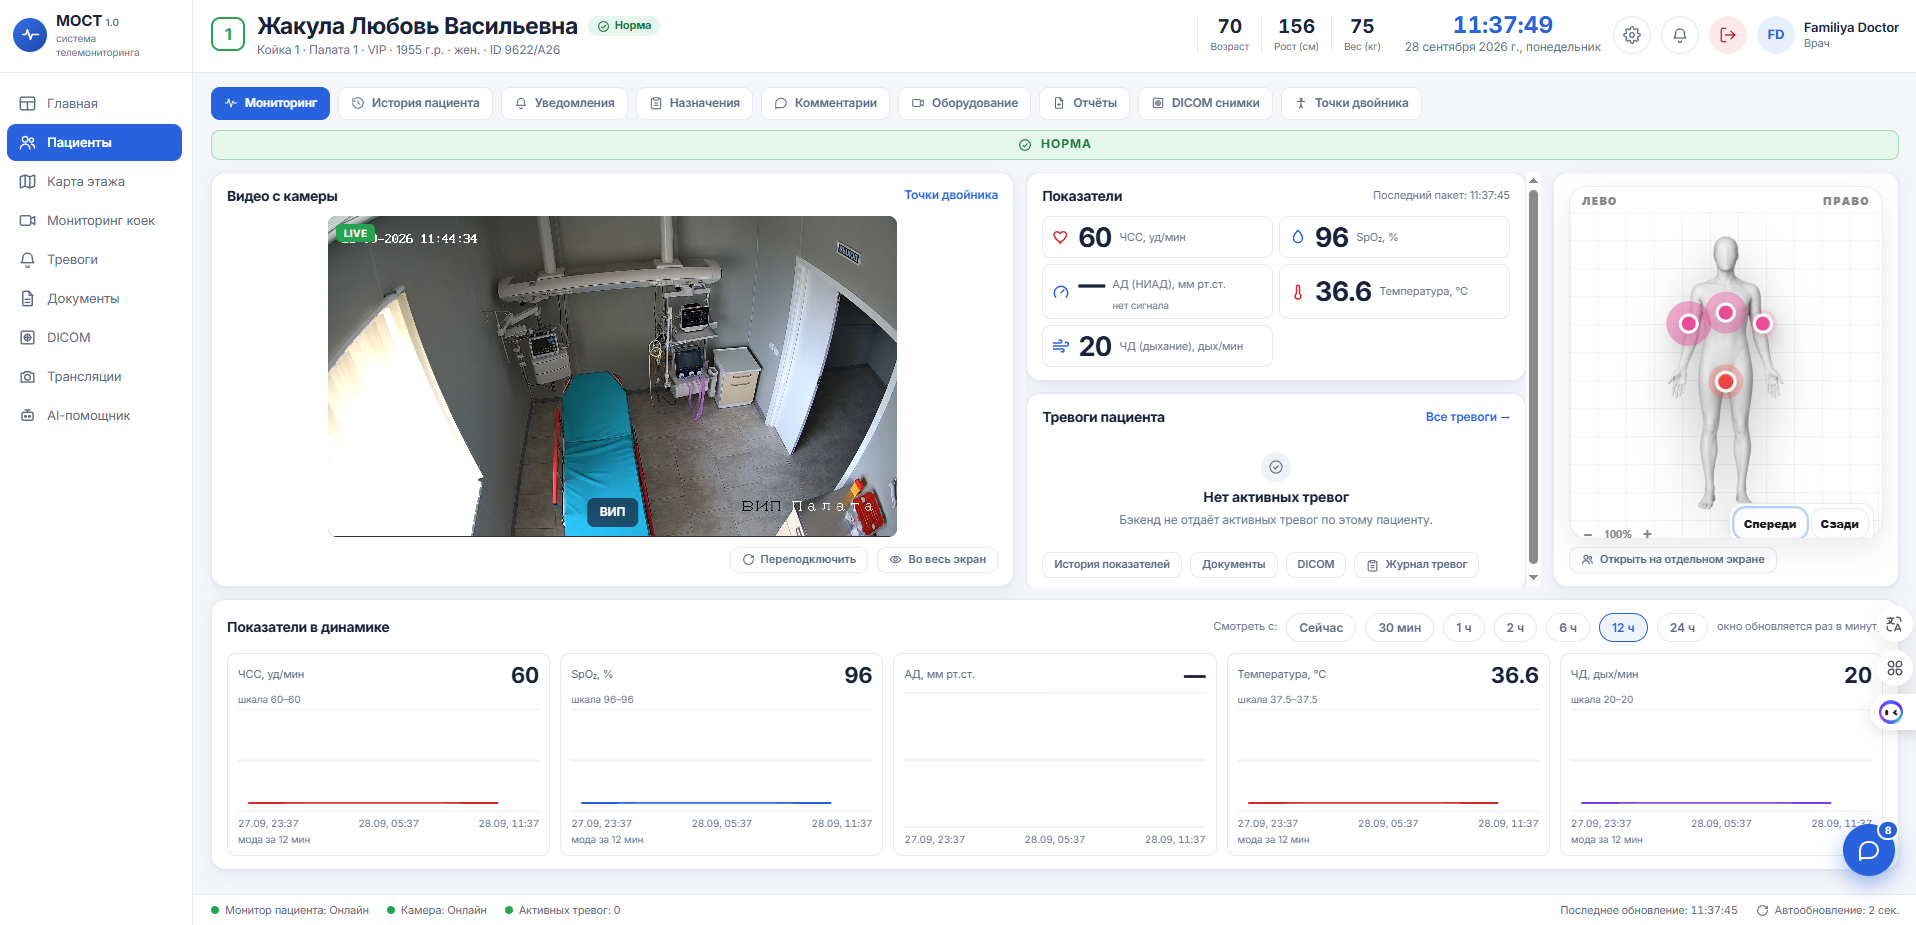Click the Документы button under alarms

click(1233, 564)
